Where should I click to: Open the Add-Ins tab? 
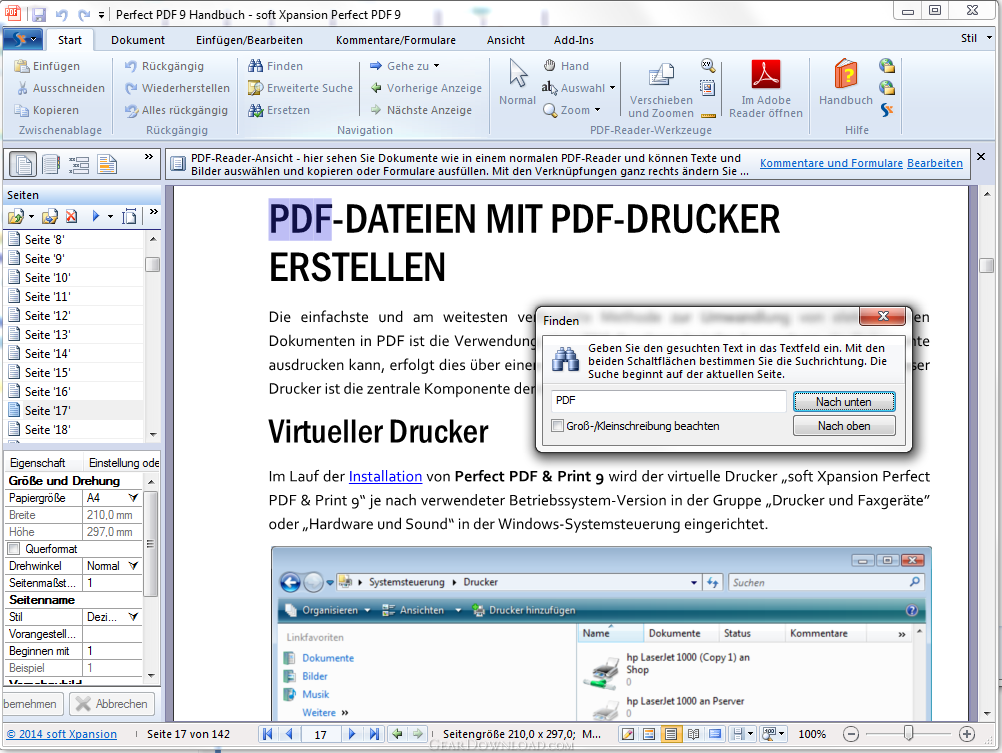[574, 40]
